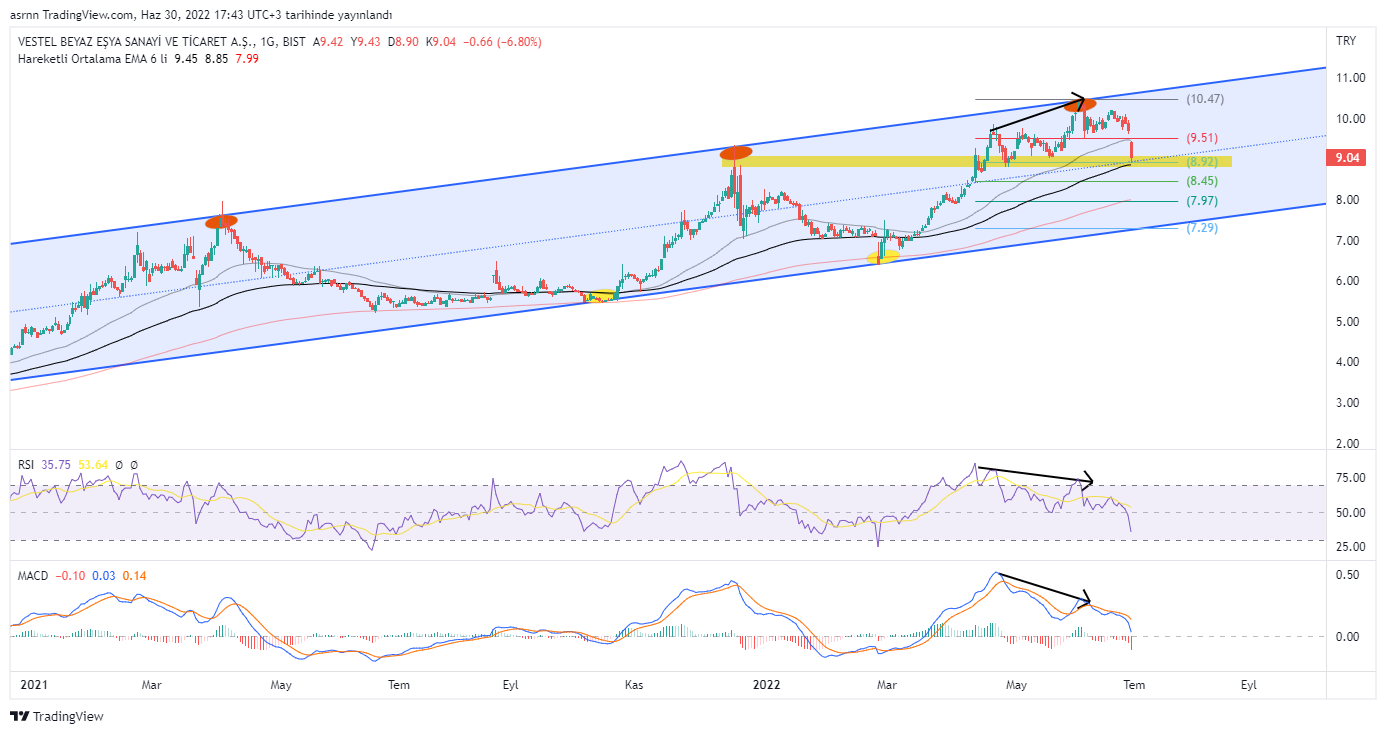Screen dimensions: 1386x734
Task: Click the green (7.97) level label
Action: point(1202,202)
